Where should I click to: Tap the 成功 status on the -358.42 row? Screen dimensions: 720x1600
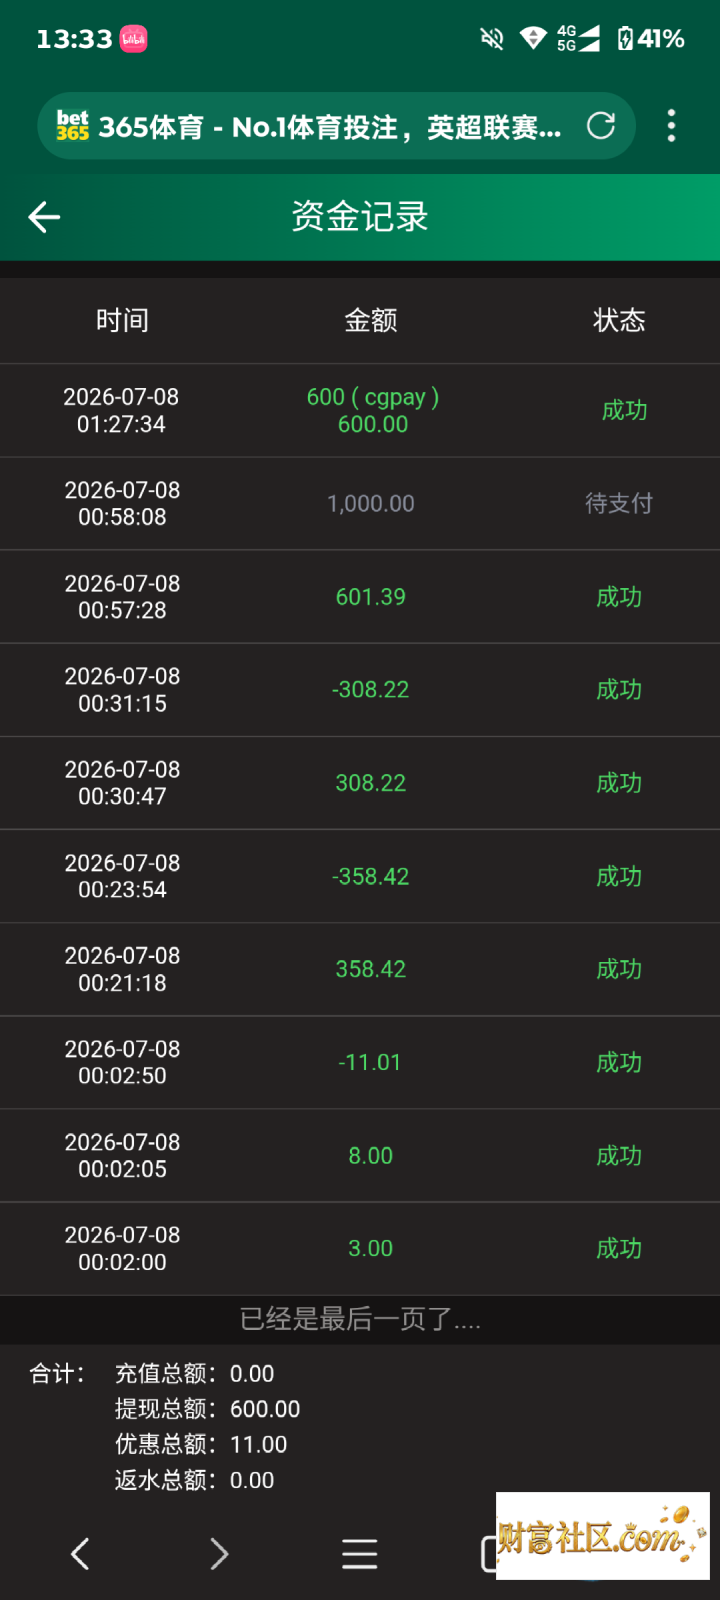tap(619, 876)
